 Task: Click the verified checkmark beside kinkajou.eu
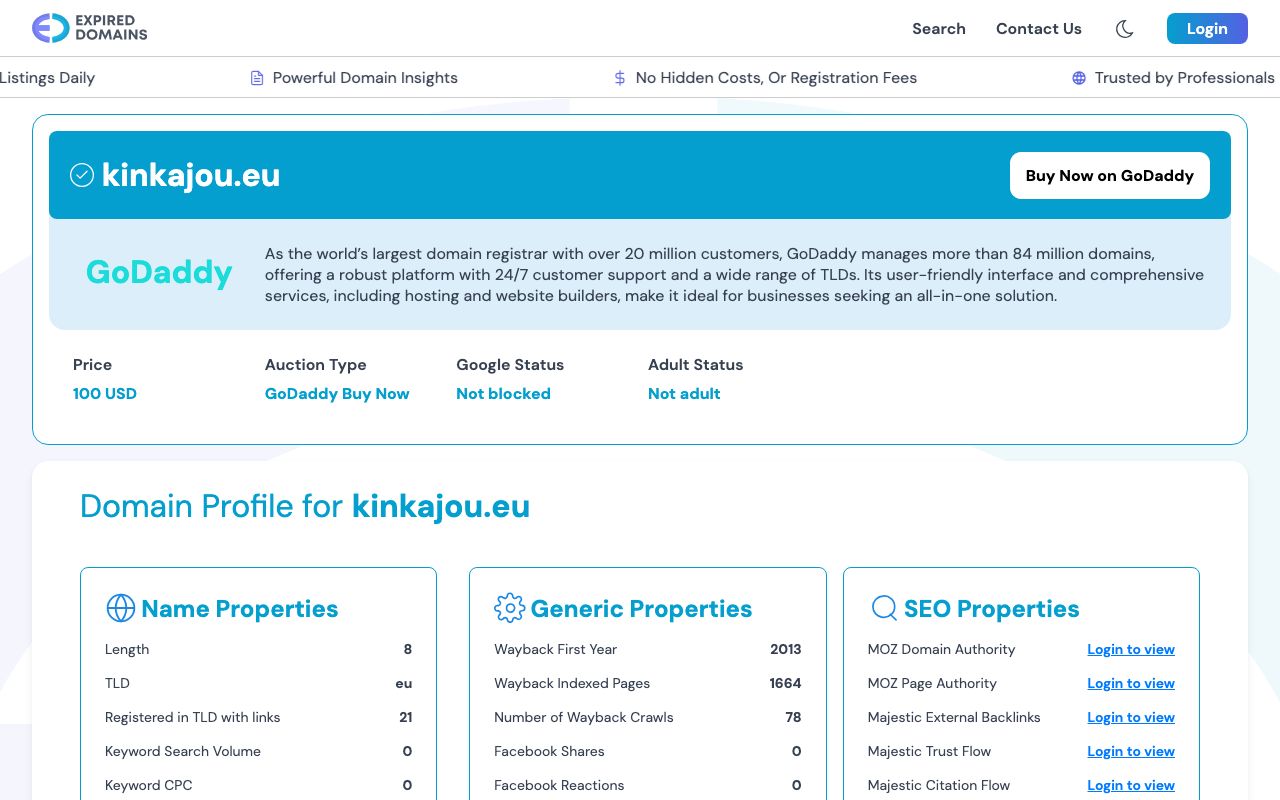[x=82, y=175]
